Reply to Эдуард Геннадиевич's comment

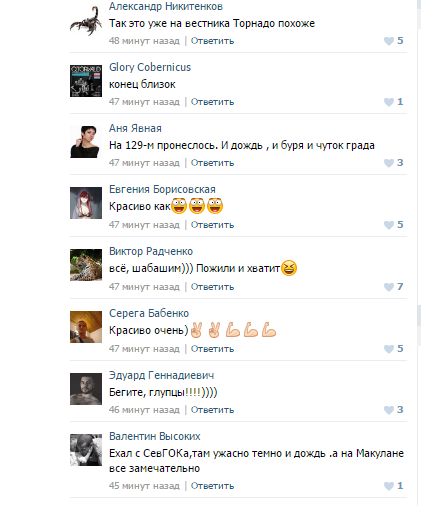tap(212, 410)
